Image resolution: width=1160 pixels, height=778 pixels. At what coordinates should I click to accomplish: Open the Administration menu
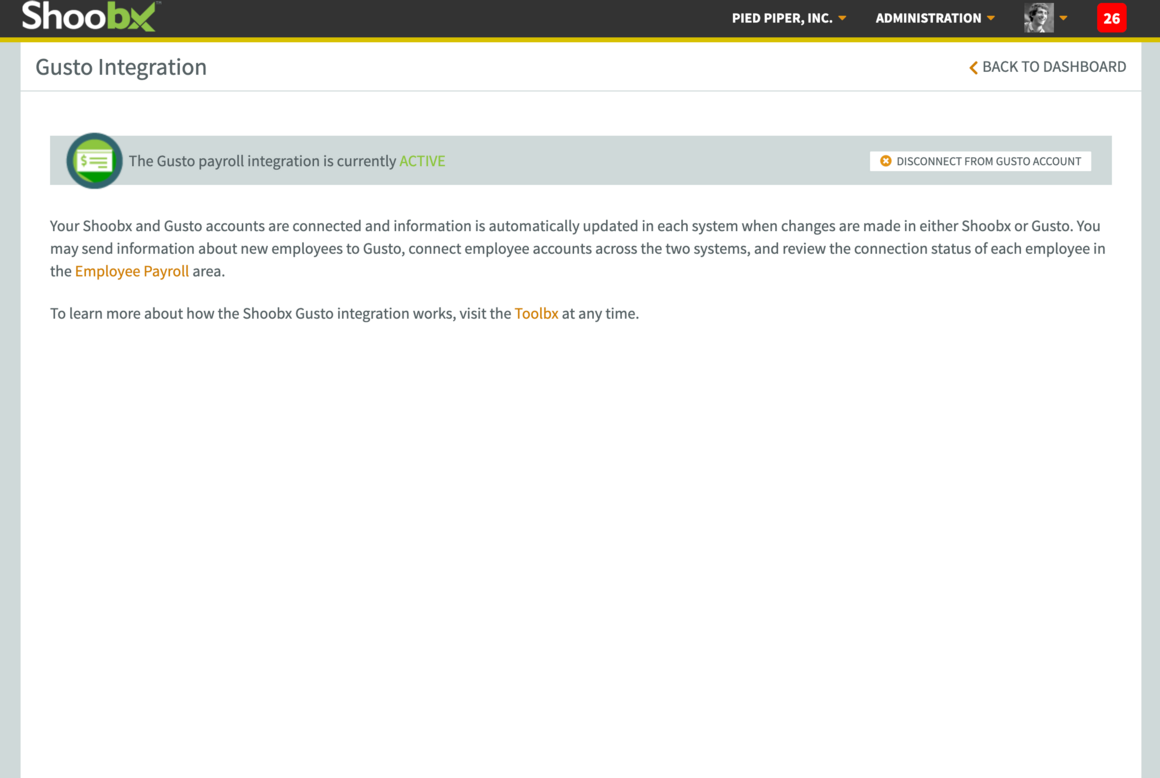coord(935,18)
